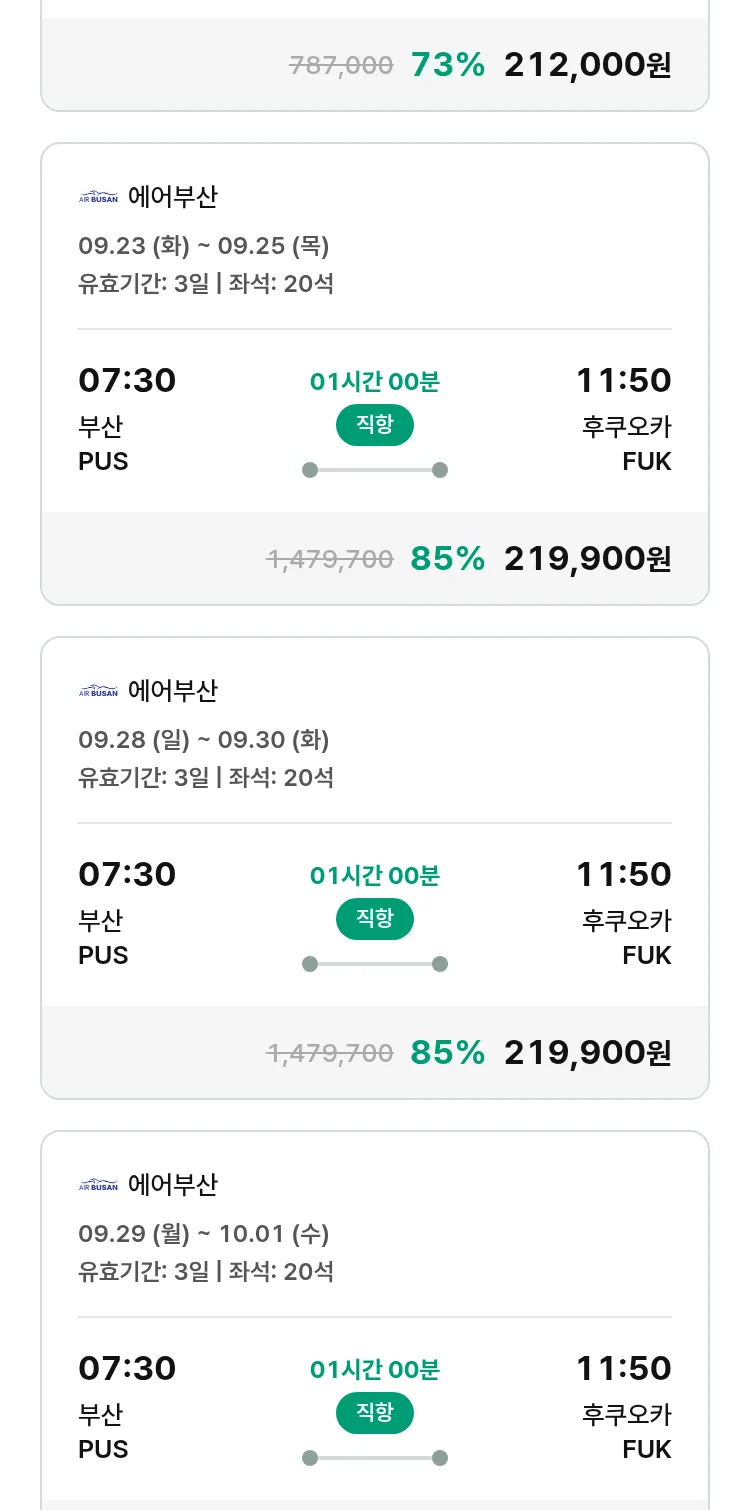Image resolution: width=750 pixels, height=1510 pixels.
Task: Tap 후쿠오카 destination on 09.29 flight
Action: click(627, 1415)
